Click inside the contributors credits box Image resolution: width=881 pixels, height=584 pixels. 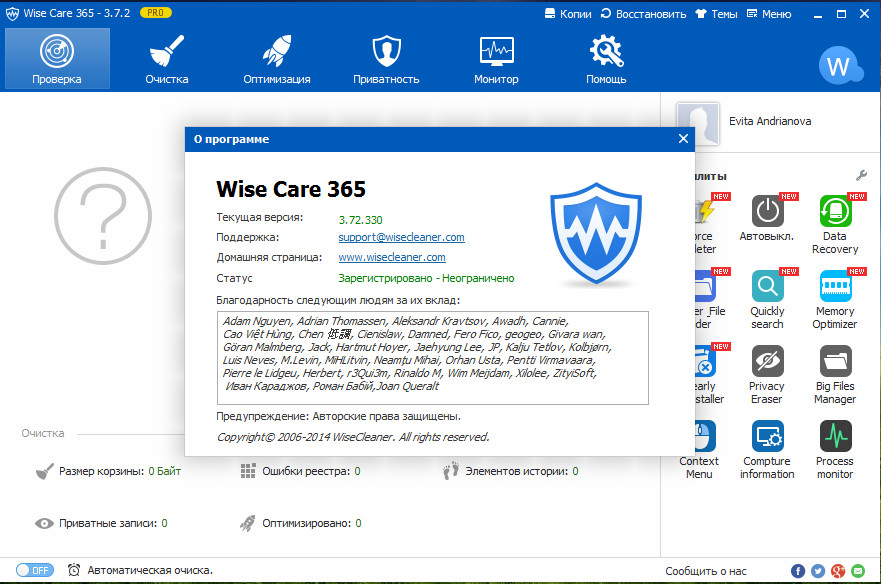433,357
